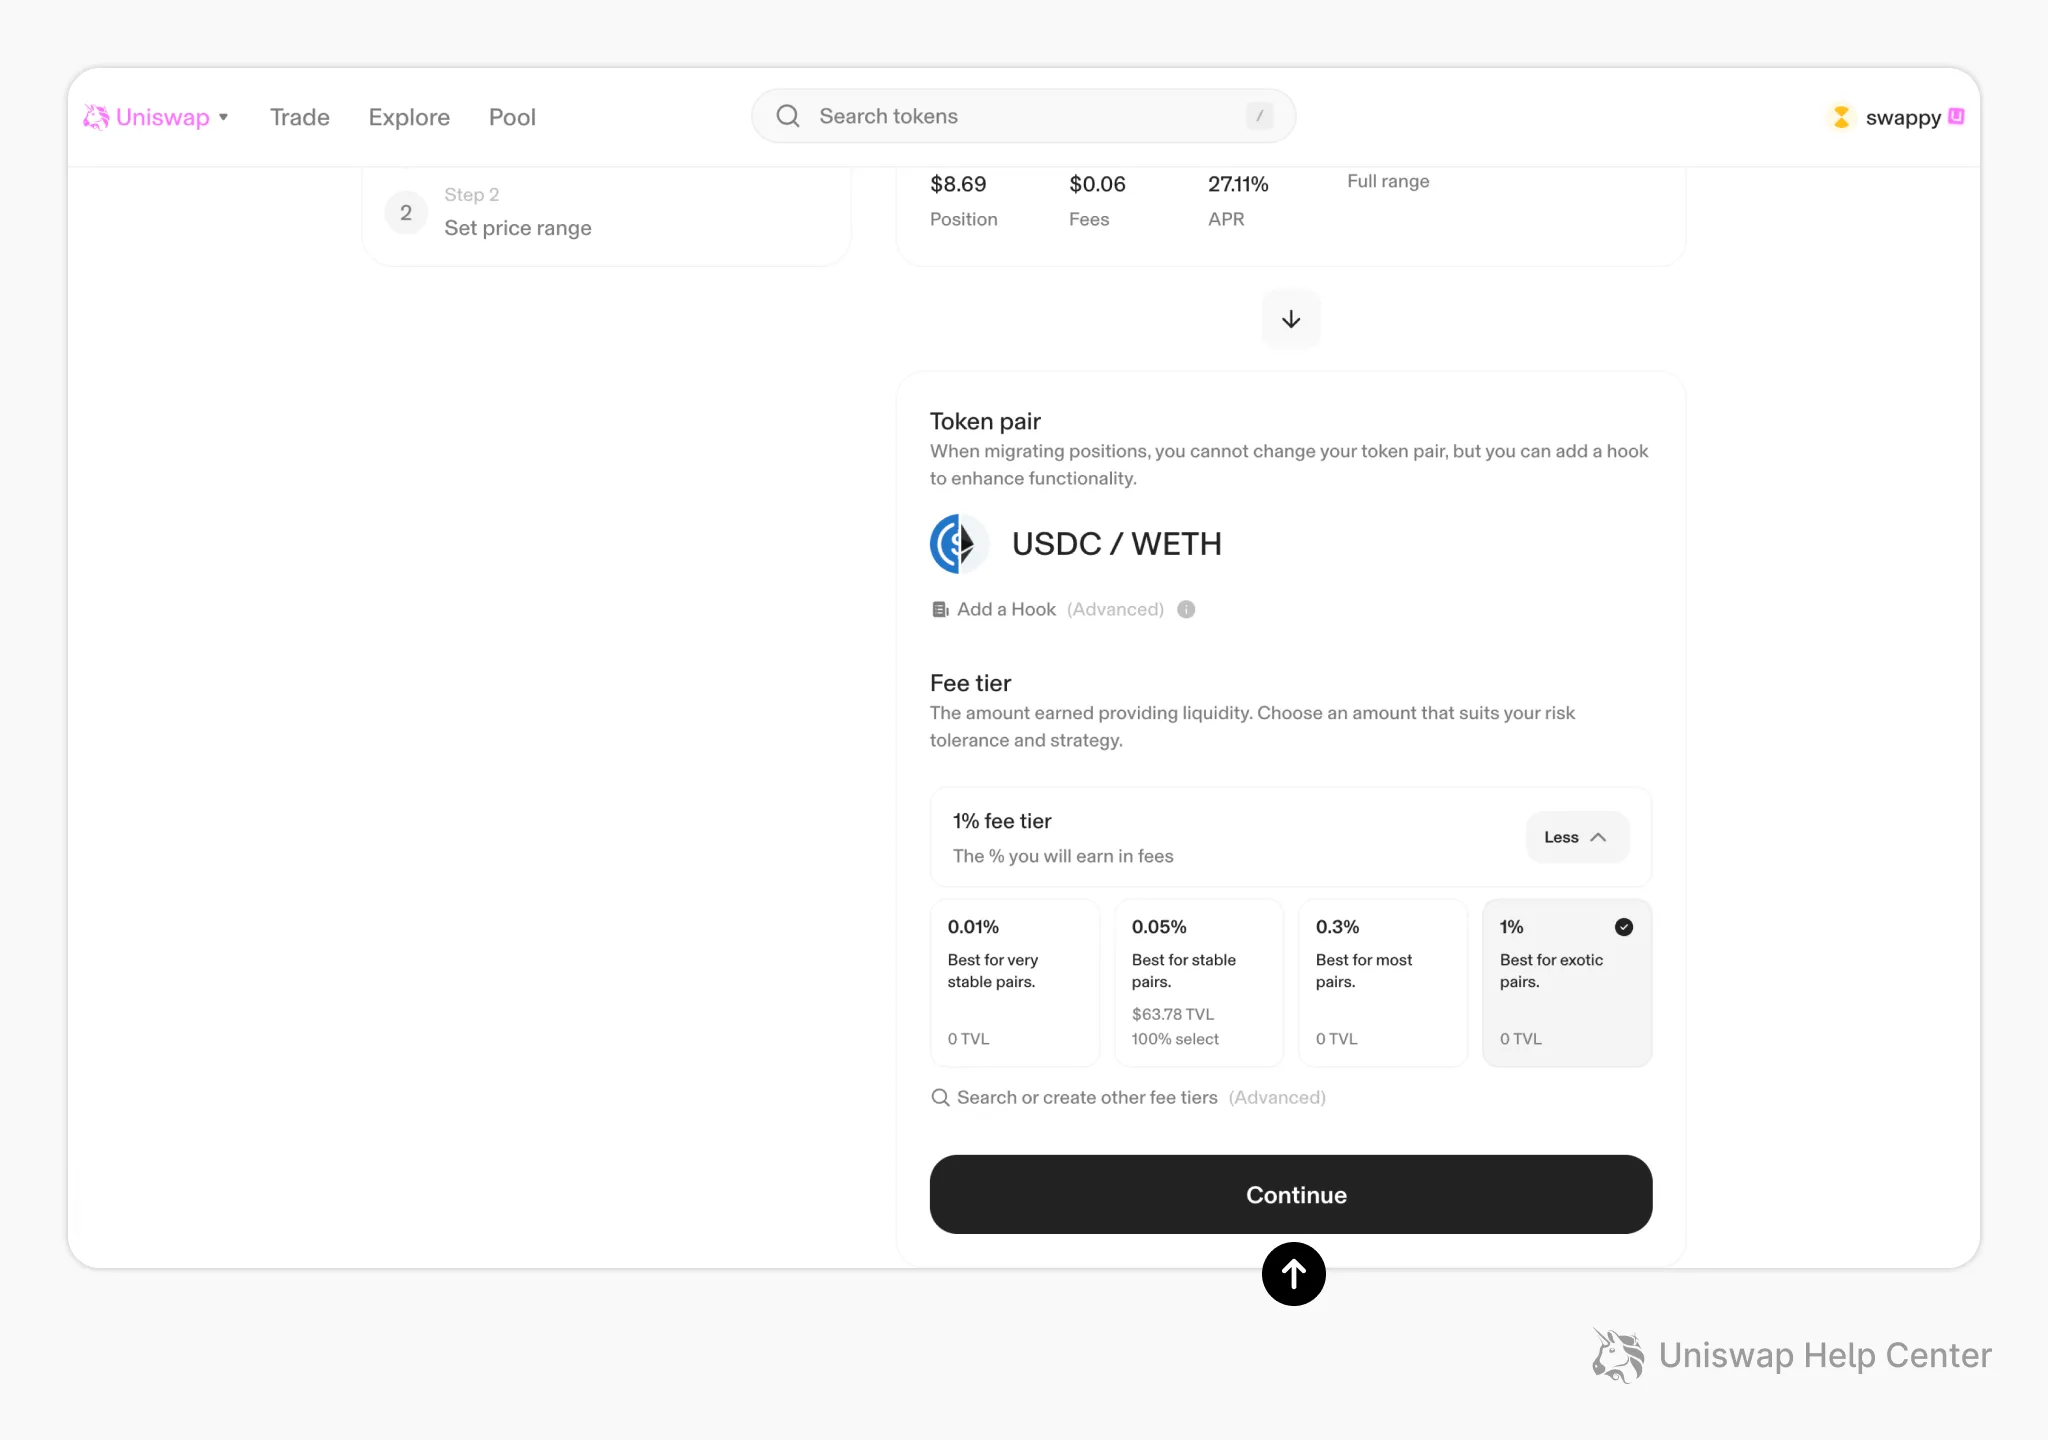Click the magnifier icon in the search bar
The height and width of the screenshot is (1440, 2048).
pyautogui.click(x=788, y=116)
